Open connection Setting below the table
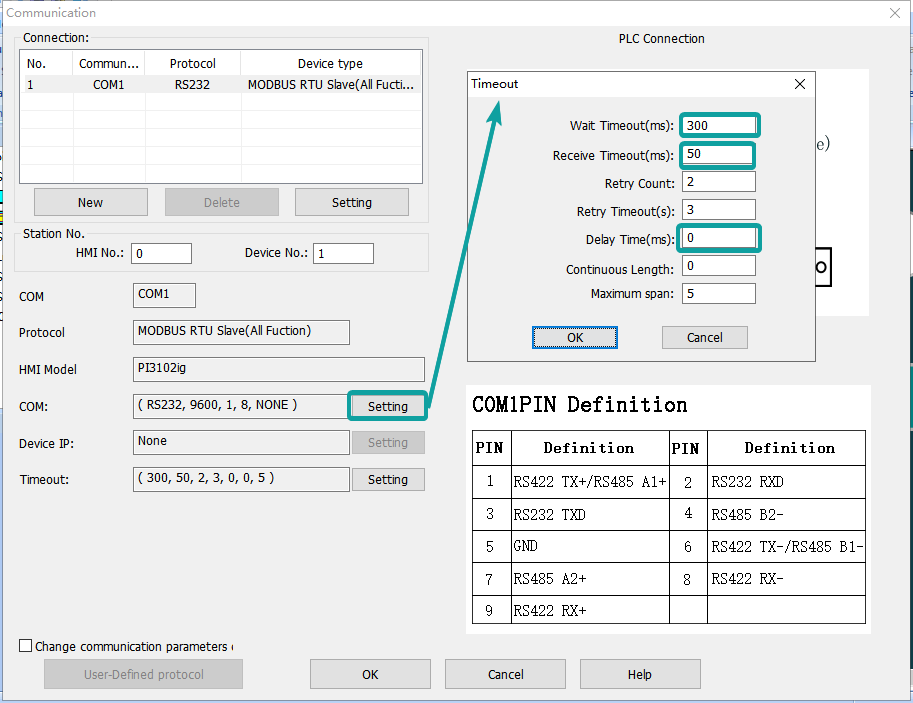The image size is (913, 703). (x=351, y=202)
